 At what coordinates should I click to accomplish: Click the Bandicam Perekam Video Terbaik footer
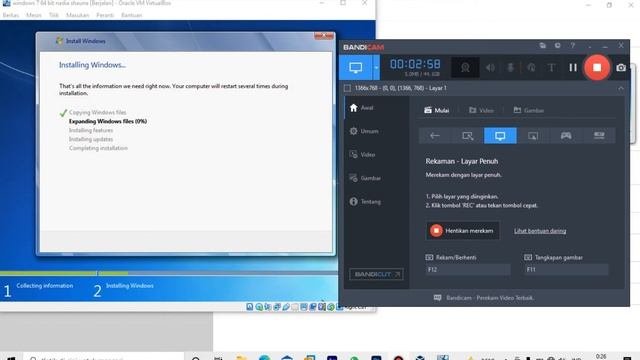484,298
